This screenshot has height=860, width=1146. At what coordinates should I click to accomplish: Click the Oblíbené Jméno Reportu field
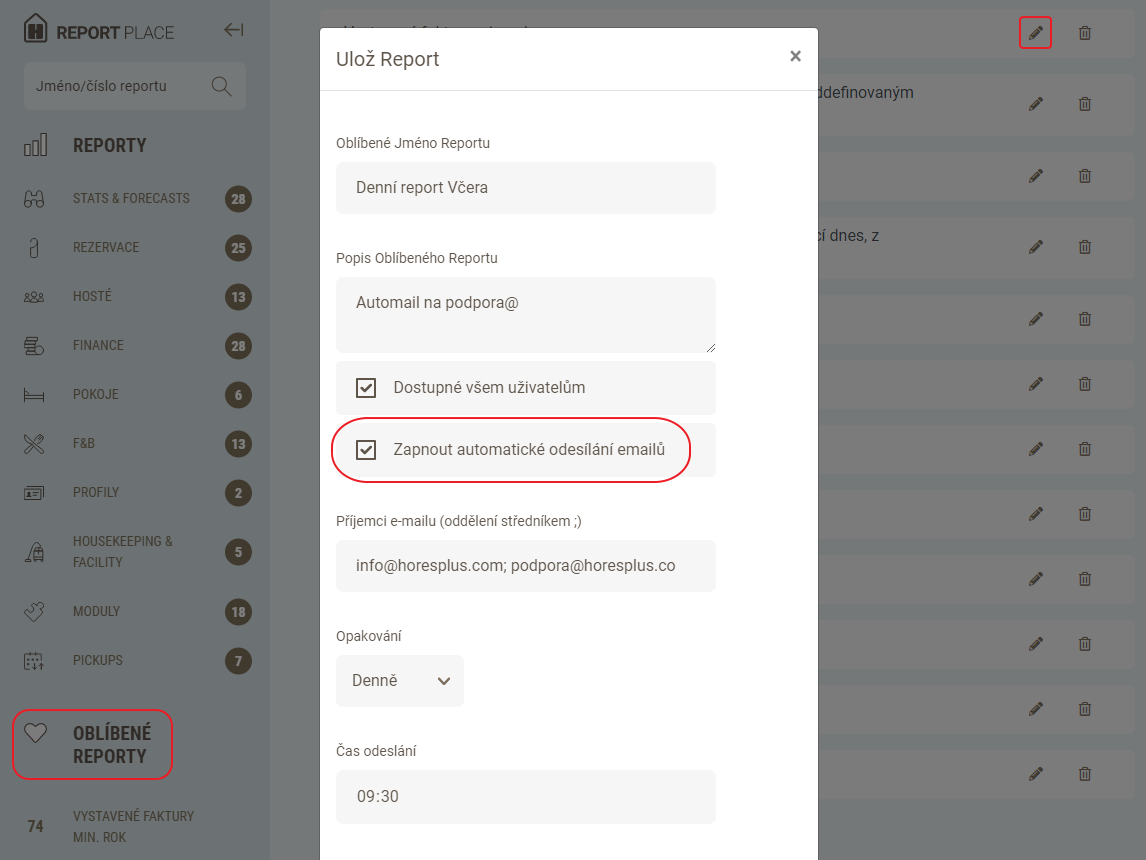tap(525, 188)
